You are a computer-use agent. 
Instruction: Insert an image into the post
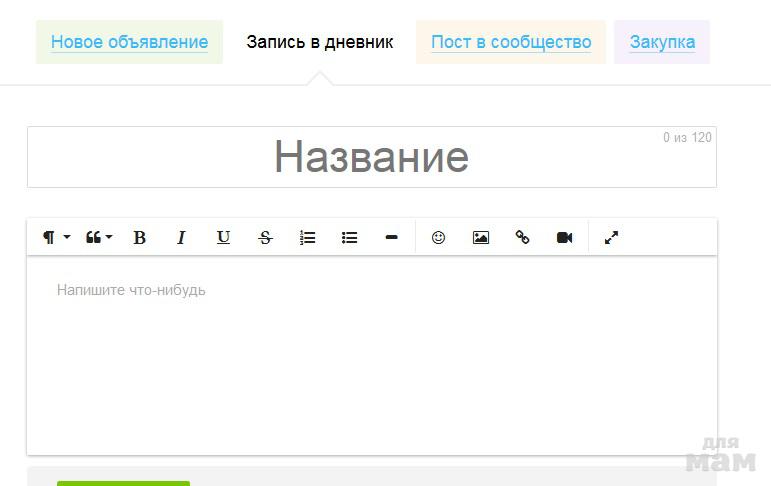point(481,238)
